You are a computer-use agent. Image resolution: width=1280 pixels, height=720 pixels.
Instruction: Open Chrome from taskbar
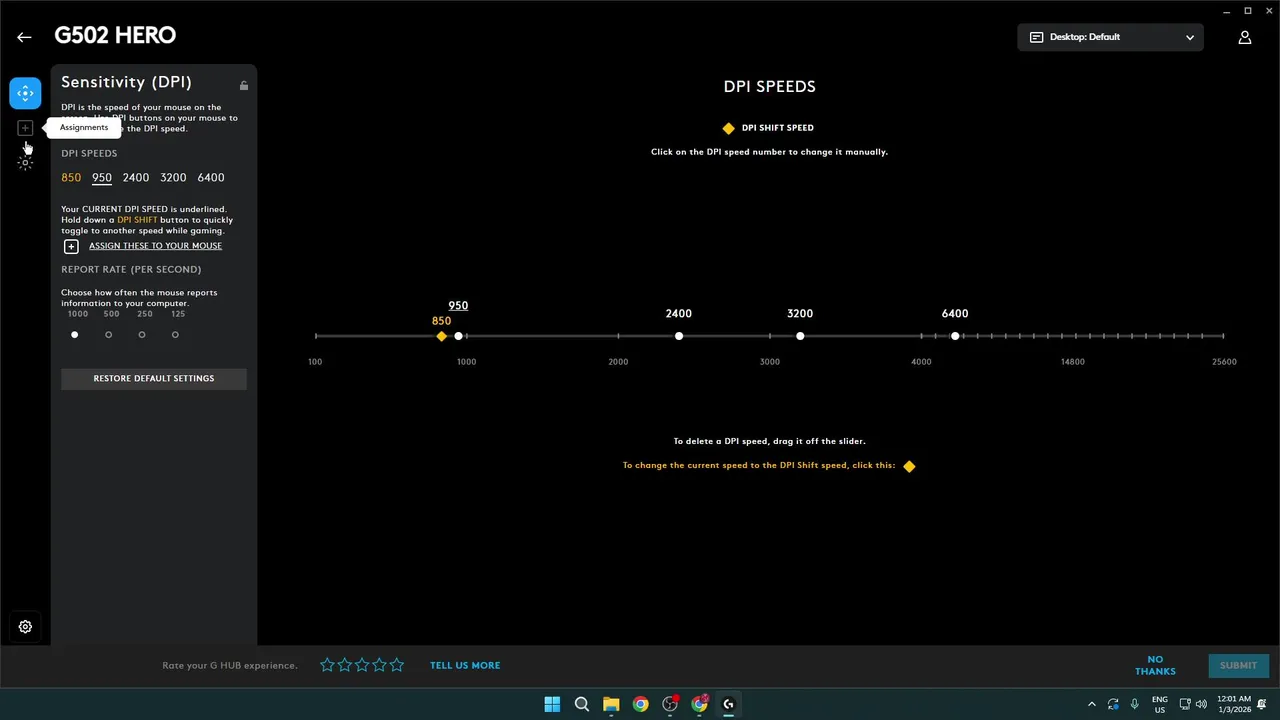[640, 704]
